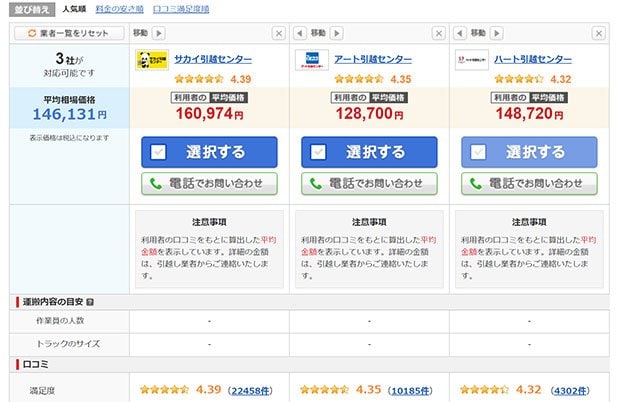Open ハート引越センター link
This screenshot has width=620, height=402.
[x=533, y=59]
